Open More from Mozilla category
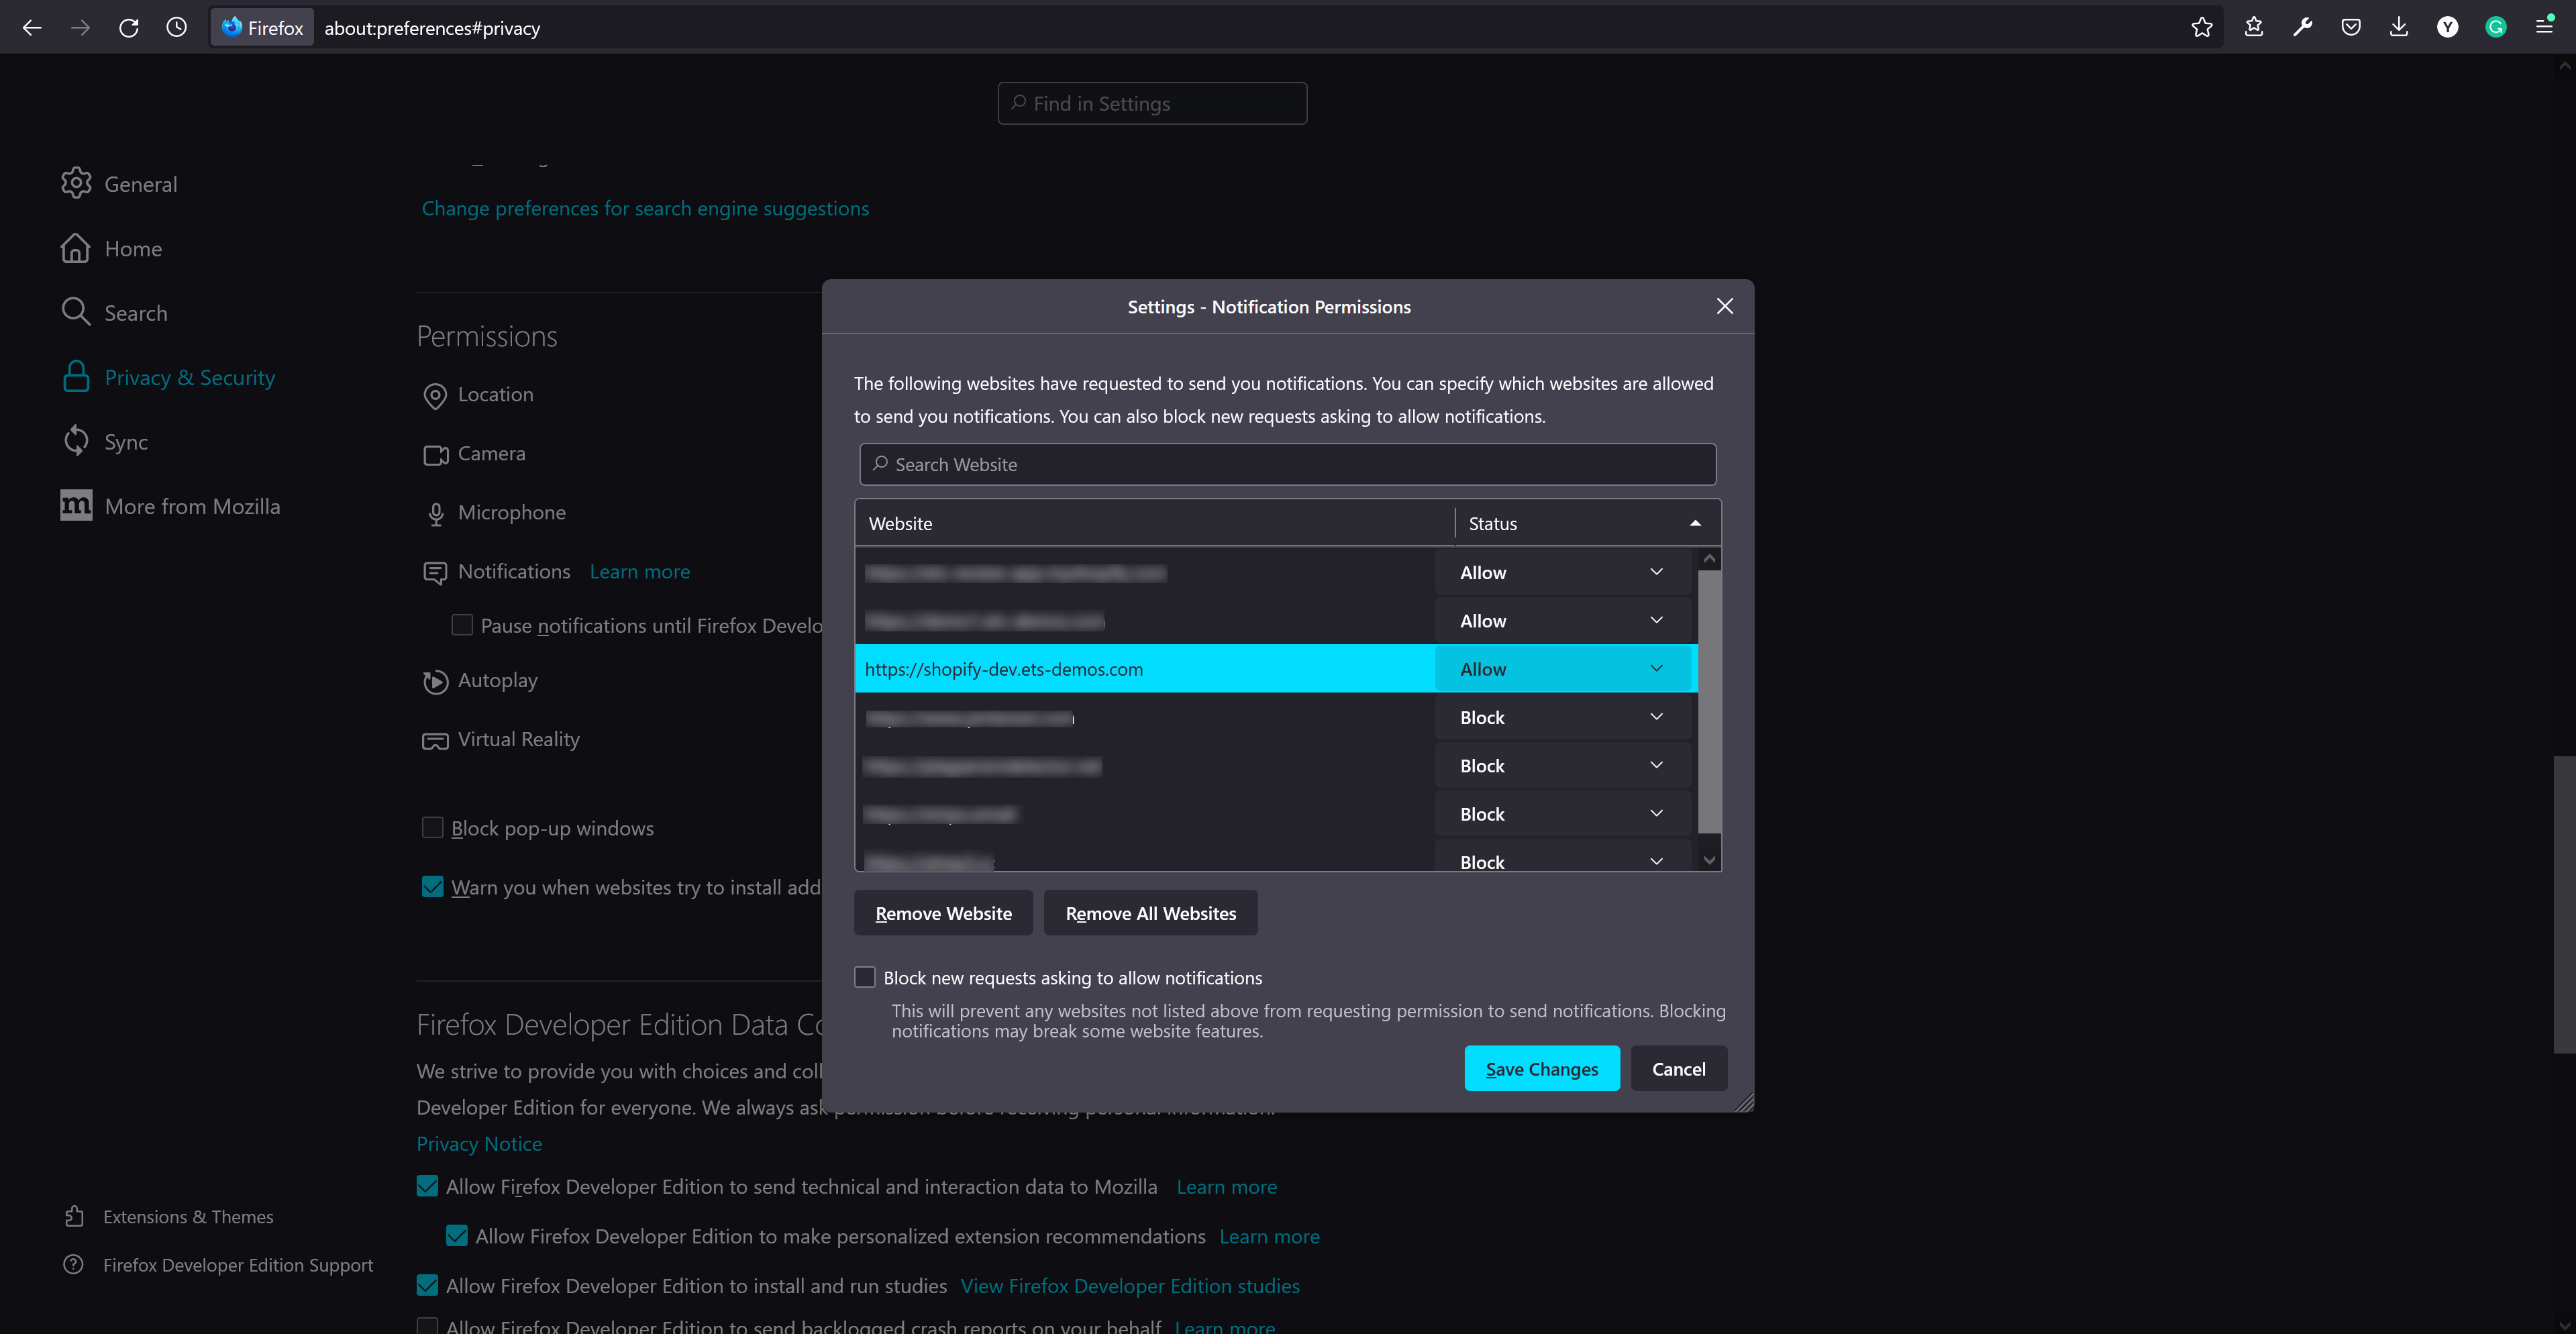This screenshot has width=2576, height=1334. (x=170, y=506)
